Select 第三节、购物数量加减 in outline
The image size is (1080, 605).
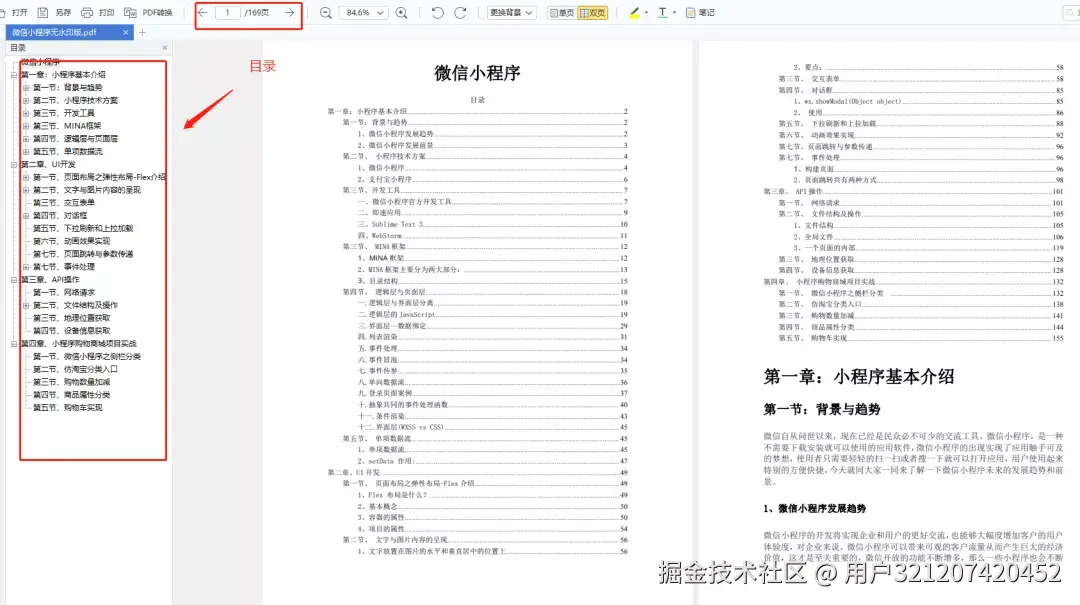point(72,382)
